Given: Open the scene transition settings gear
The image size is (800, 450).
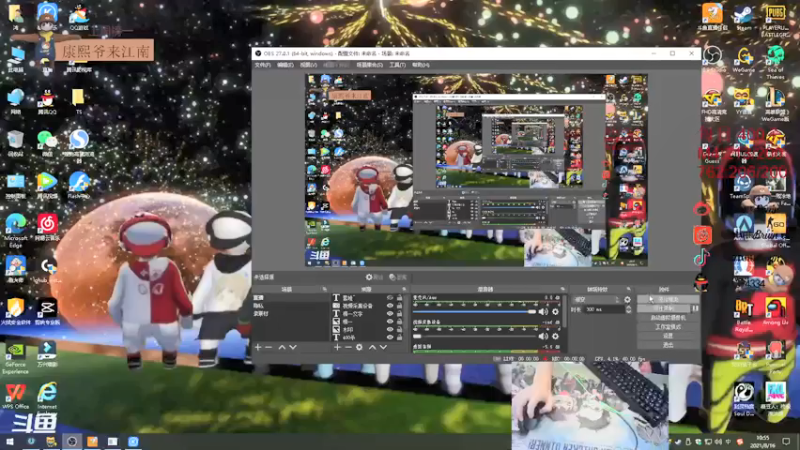Looking at the screenshot, I should (628, 300).
